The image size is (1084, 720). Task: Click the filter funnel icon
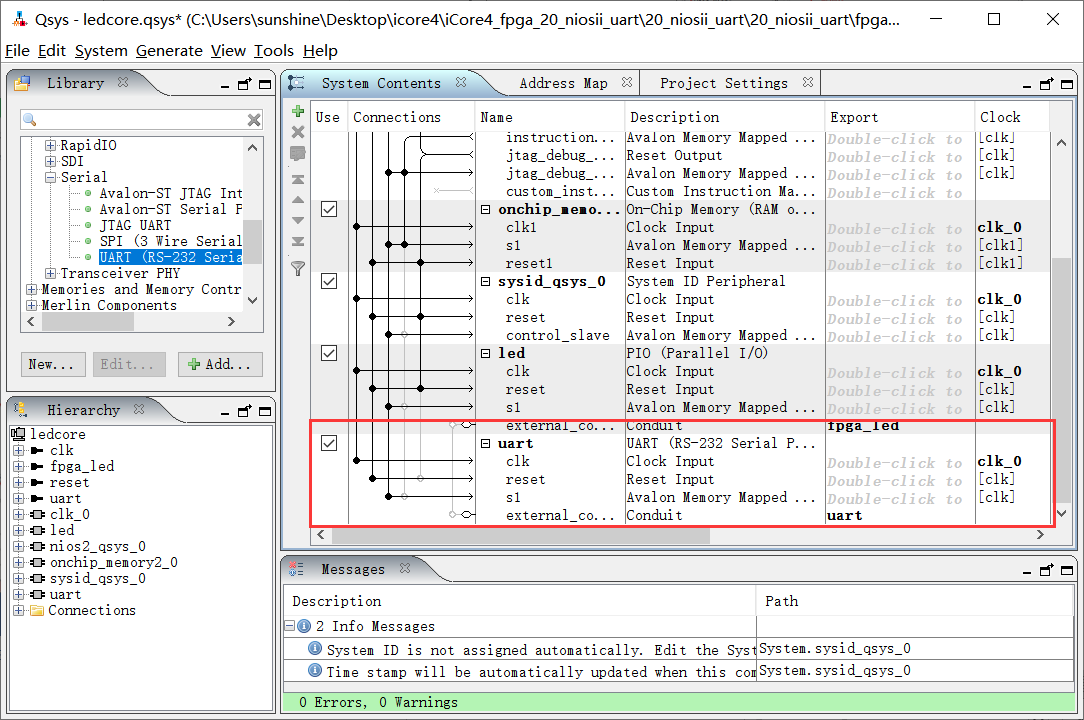tap(297, 268)
